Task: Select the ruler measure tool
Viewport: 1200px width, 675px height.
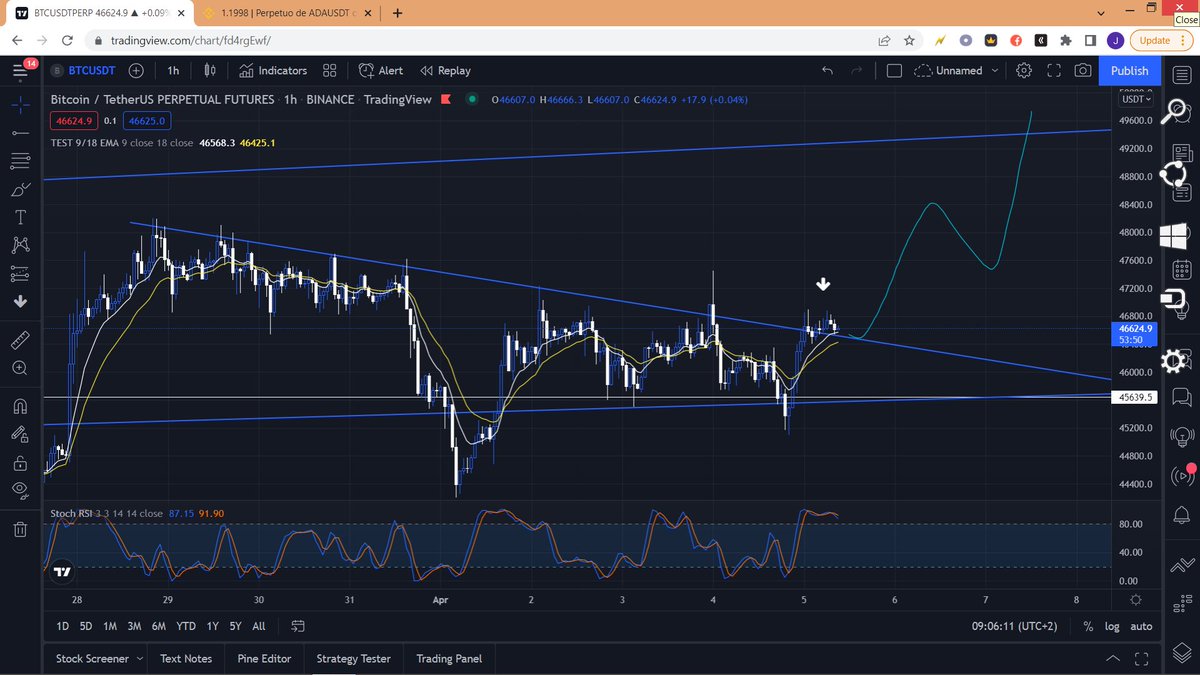Action: (x=20, y=340)
